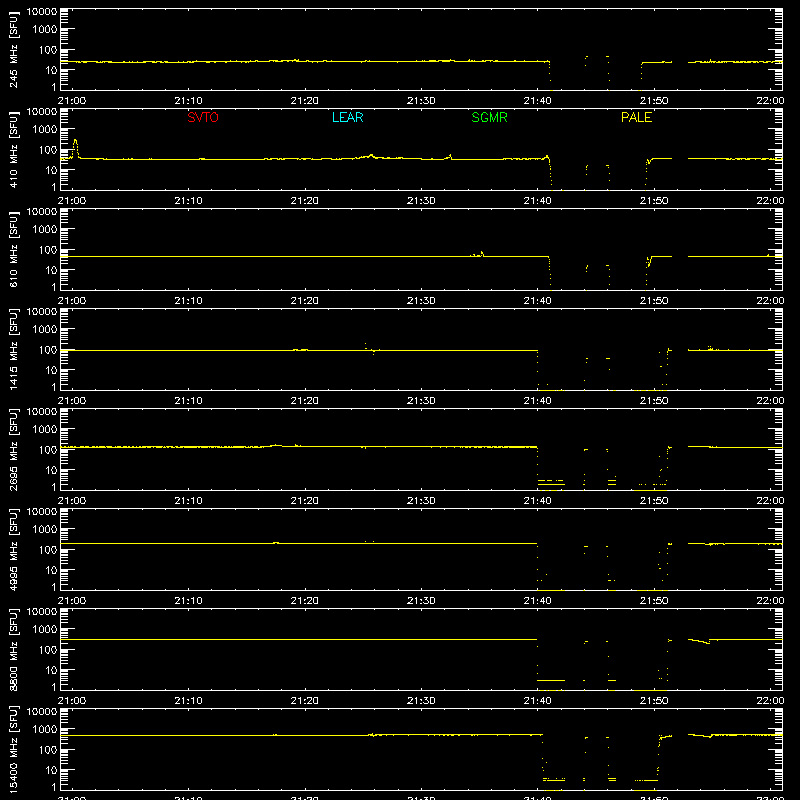Image resolution: width=800 pixels, height=800 pixels.
Task: Click the 21:30 tick under 610 MHz plot
Action: tap(421, 301)
